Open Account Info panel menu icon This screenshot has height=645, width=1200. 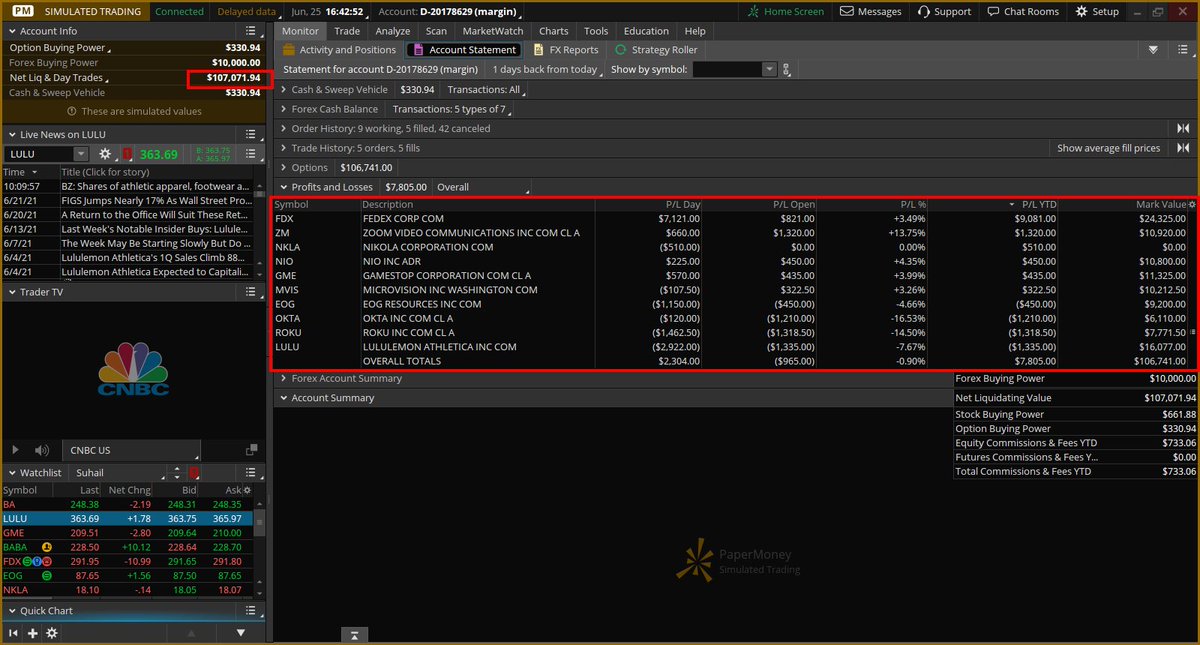[x=250, y=31]
